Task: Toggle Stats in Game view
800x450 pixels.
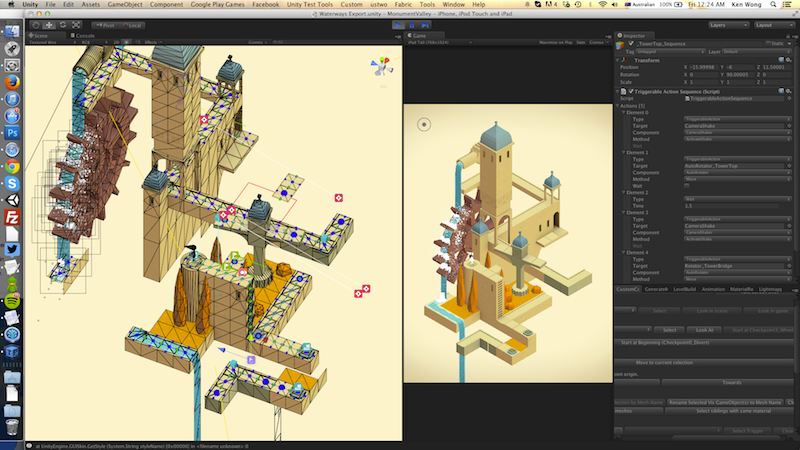Action: (581, 42)
